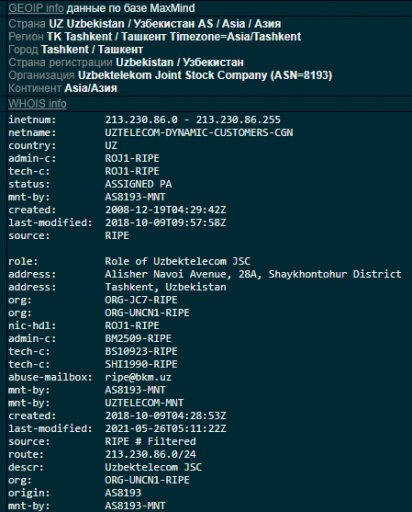
Task: Click the abuse-mailbox ripe@bkm.uz address
Action: 138,377
